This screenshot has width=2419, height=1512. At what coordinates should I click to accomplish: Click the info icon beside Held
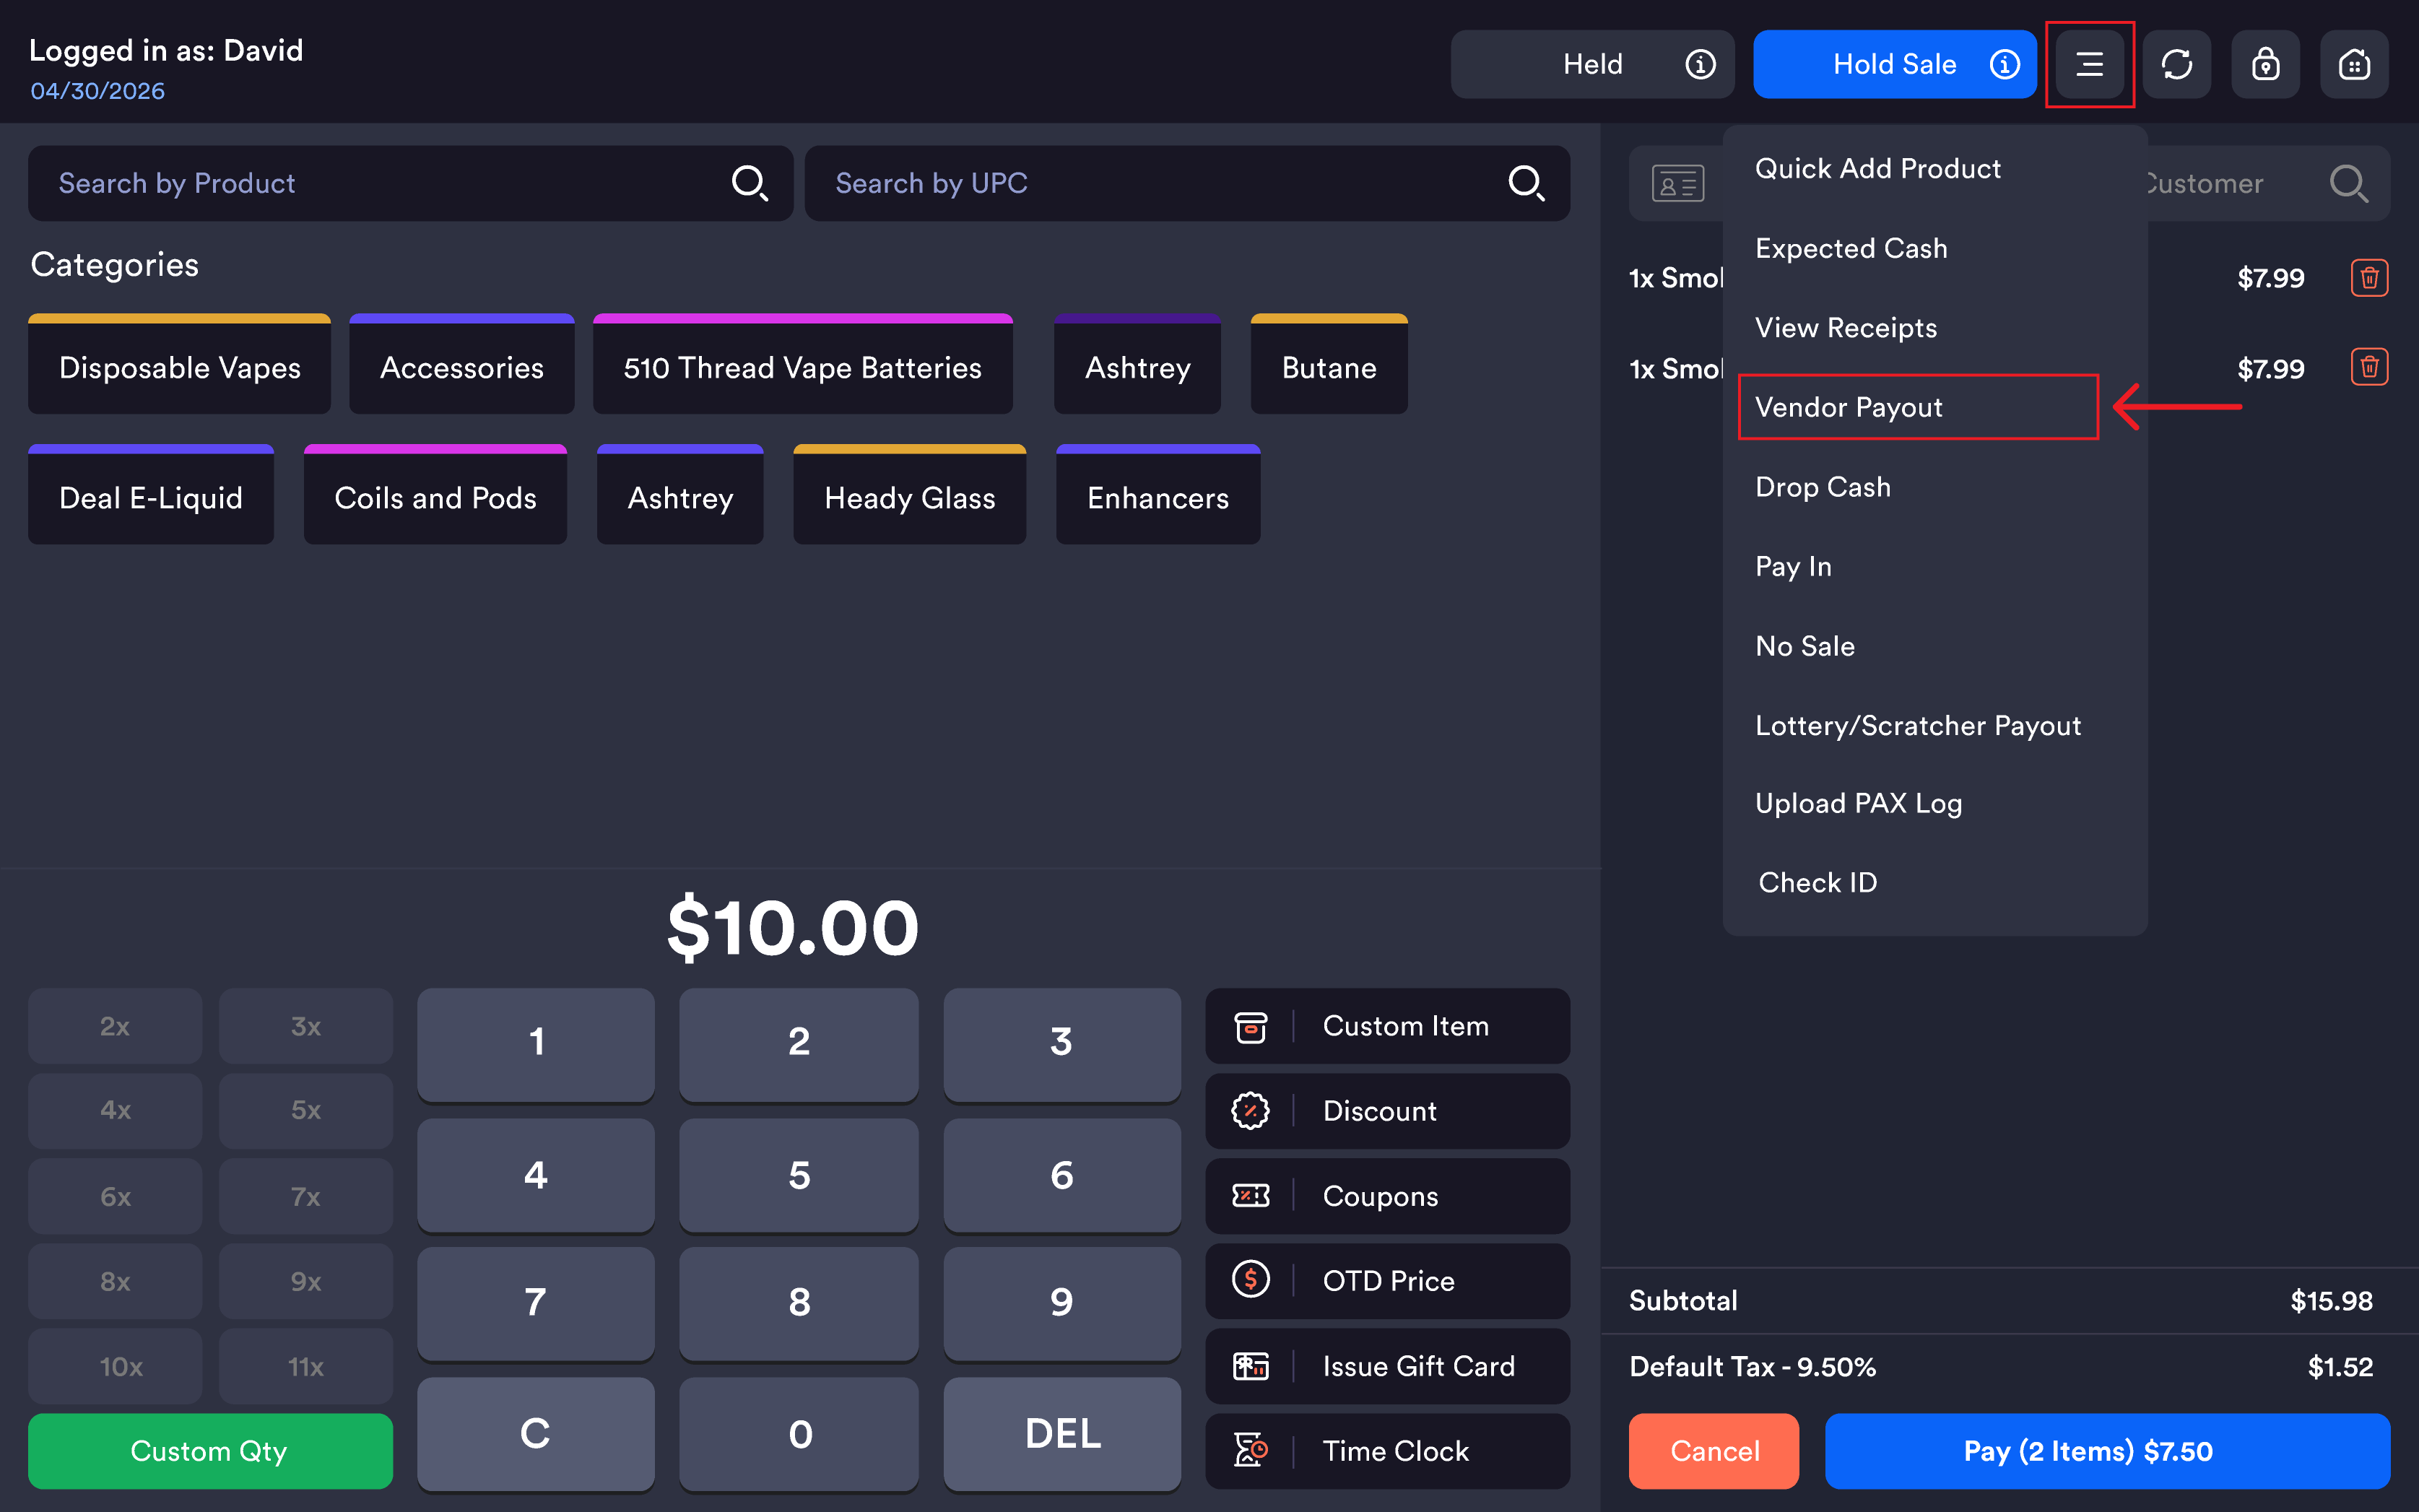[x=1700, y=64]
